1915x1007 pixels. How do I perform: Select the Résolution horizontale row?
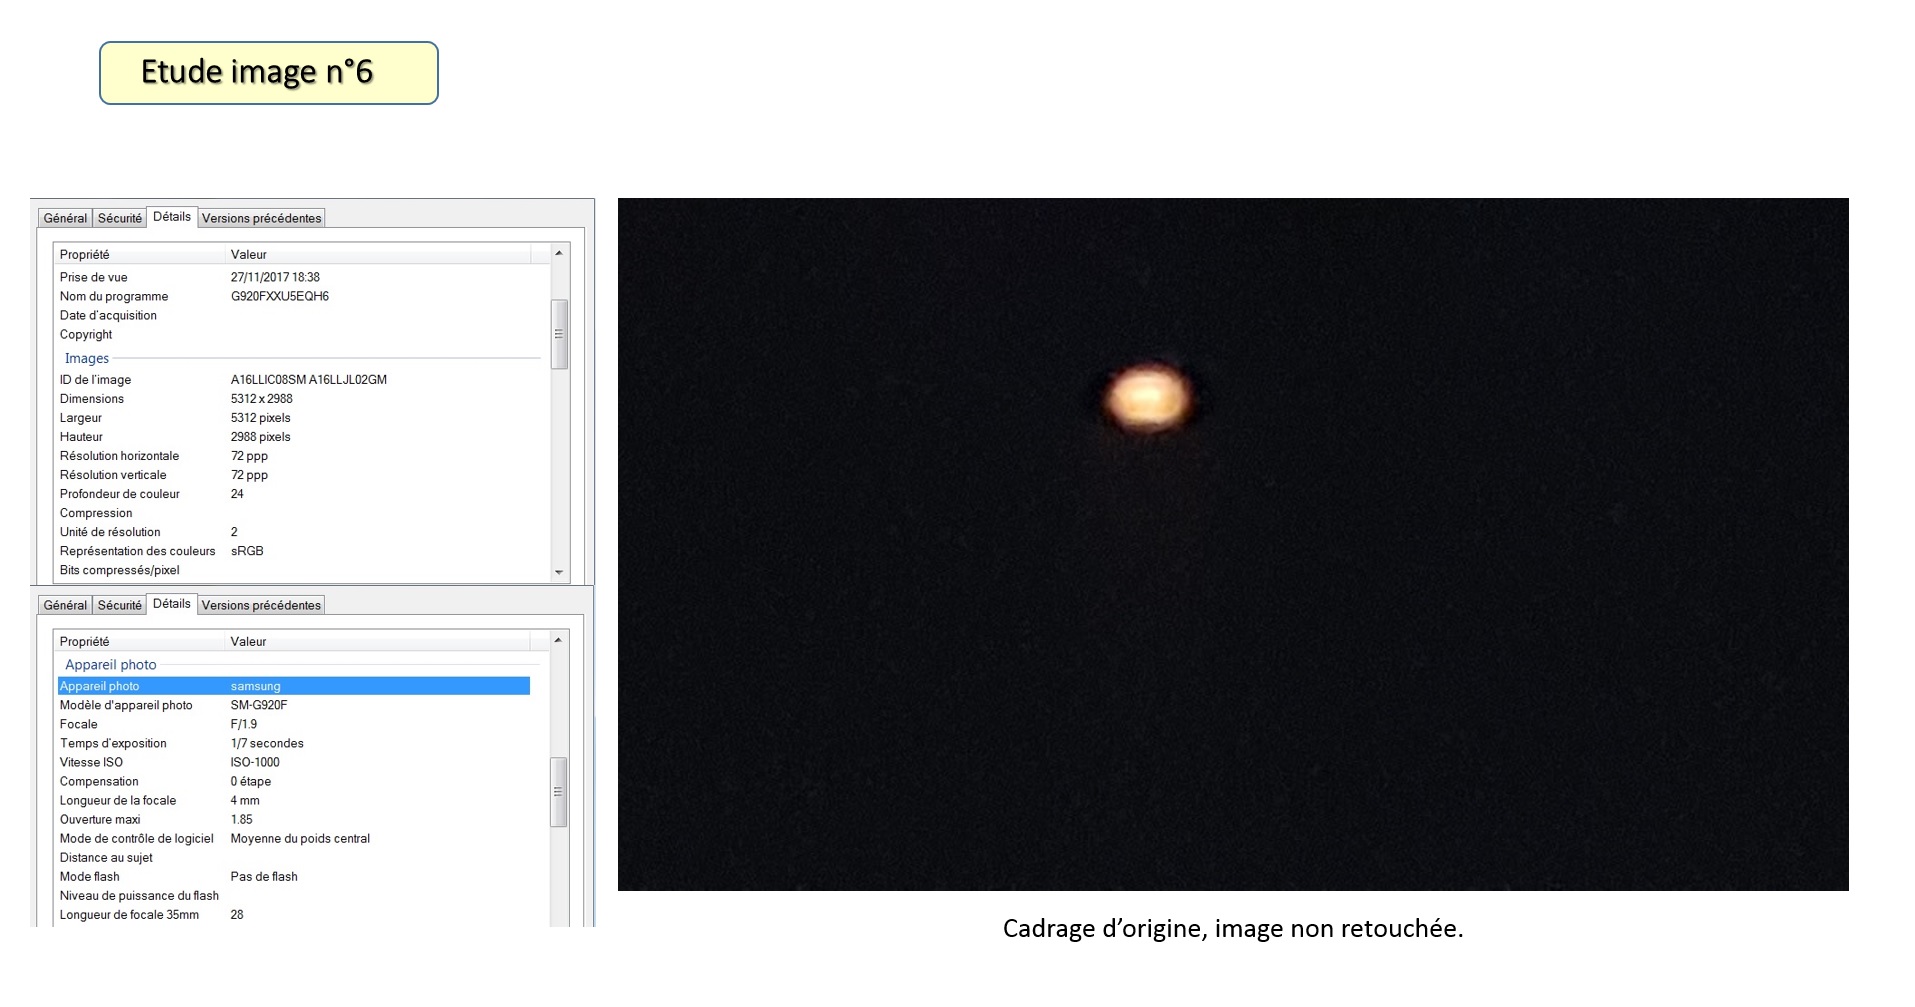pyautogui.click(x=294, y=455)
